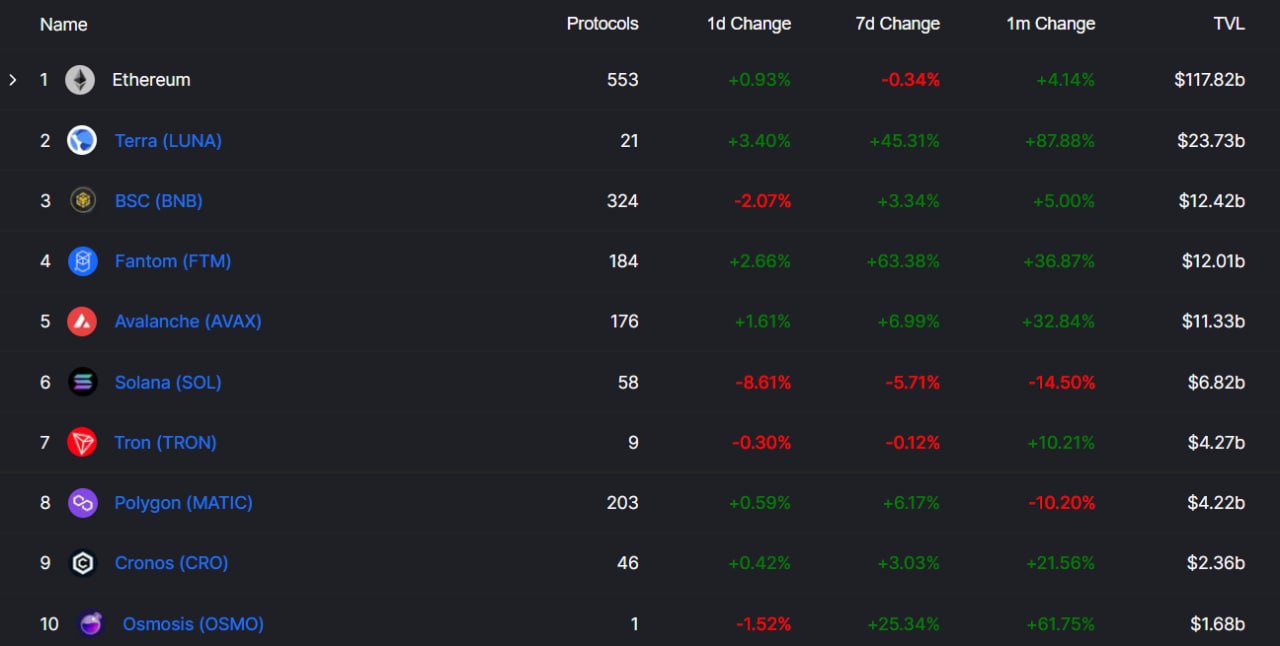1280x646 pixels.
Task: Expand the Ethereum row chevron
Action: (x=13, y=80)
